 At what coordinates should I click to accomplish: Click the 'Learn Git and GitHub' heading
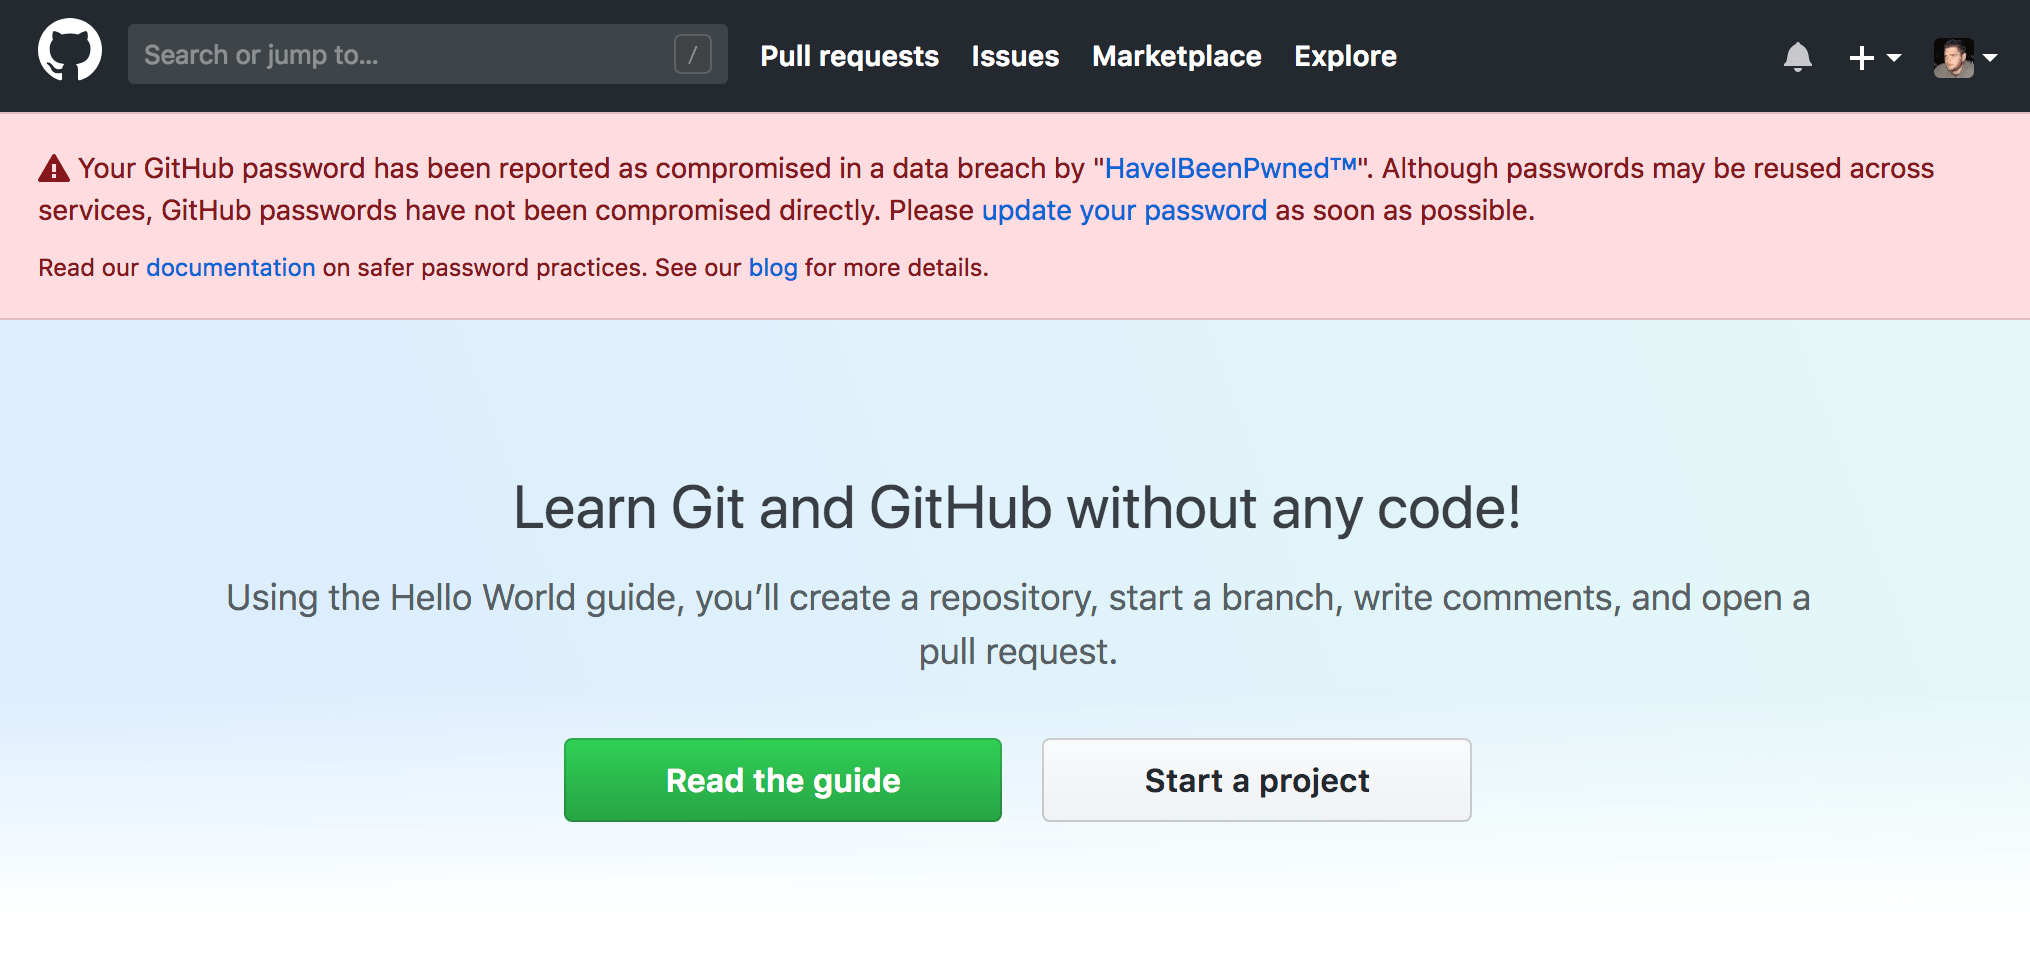1016,507
